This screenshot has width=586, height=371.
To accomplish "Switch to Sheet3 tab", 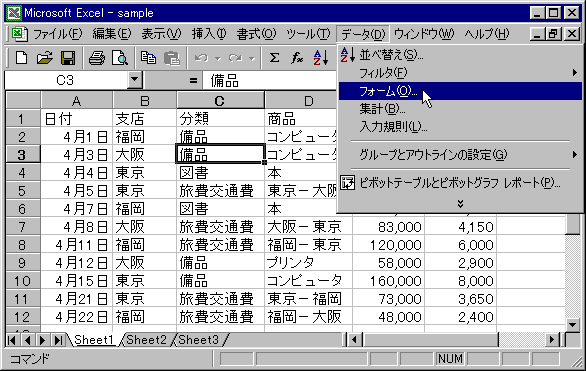I will 198,340.
